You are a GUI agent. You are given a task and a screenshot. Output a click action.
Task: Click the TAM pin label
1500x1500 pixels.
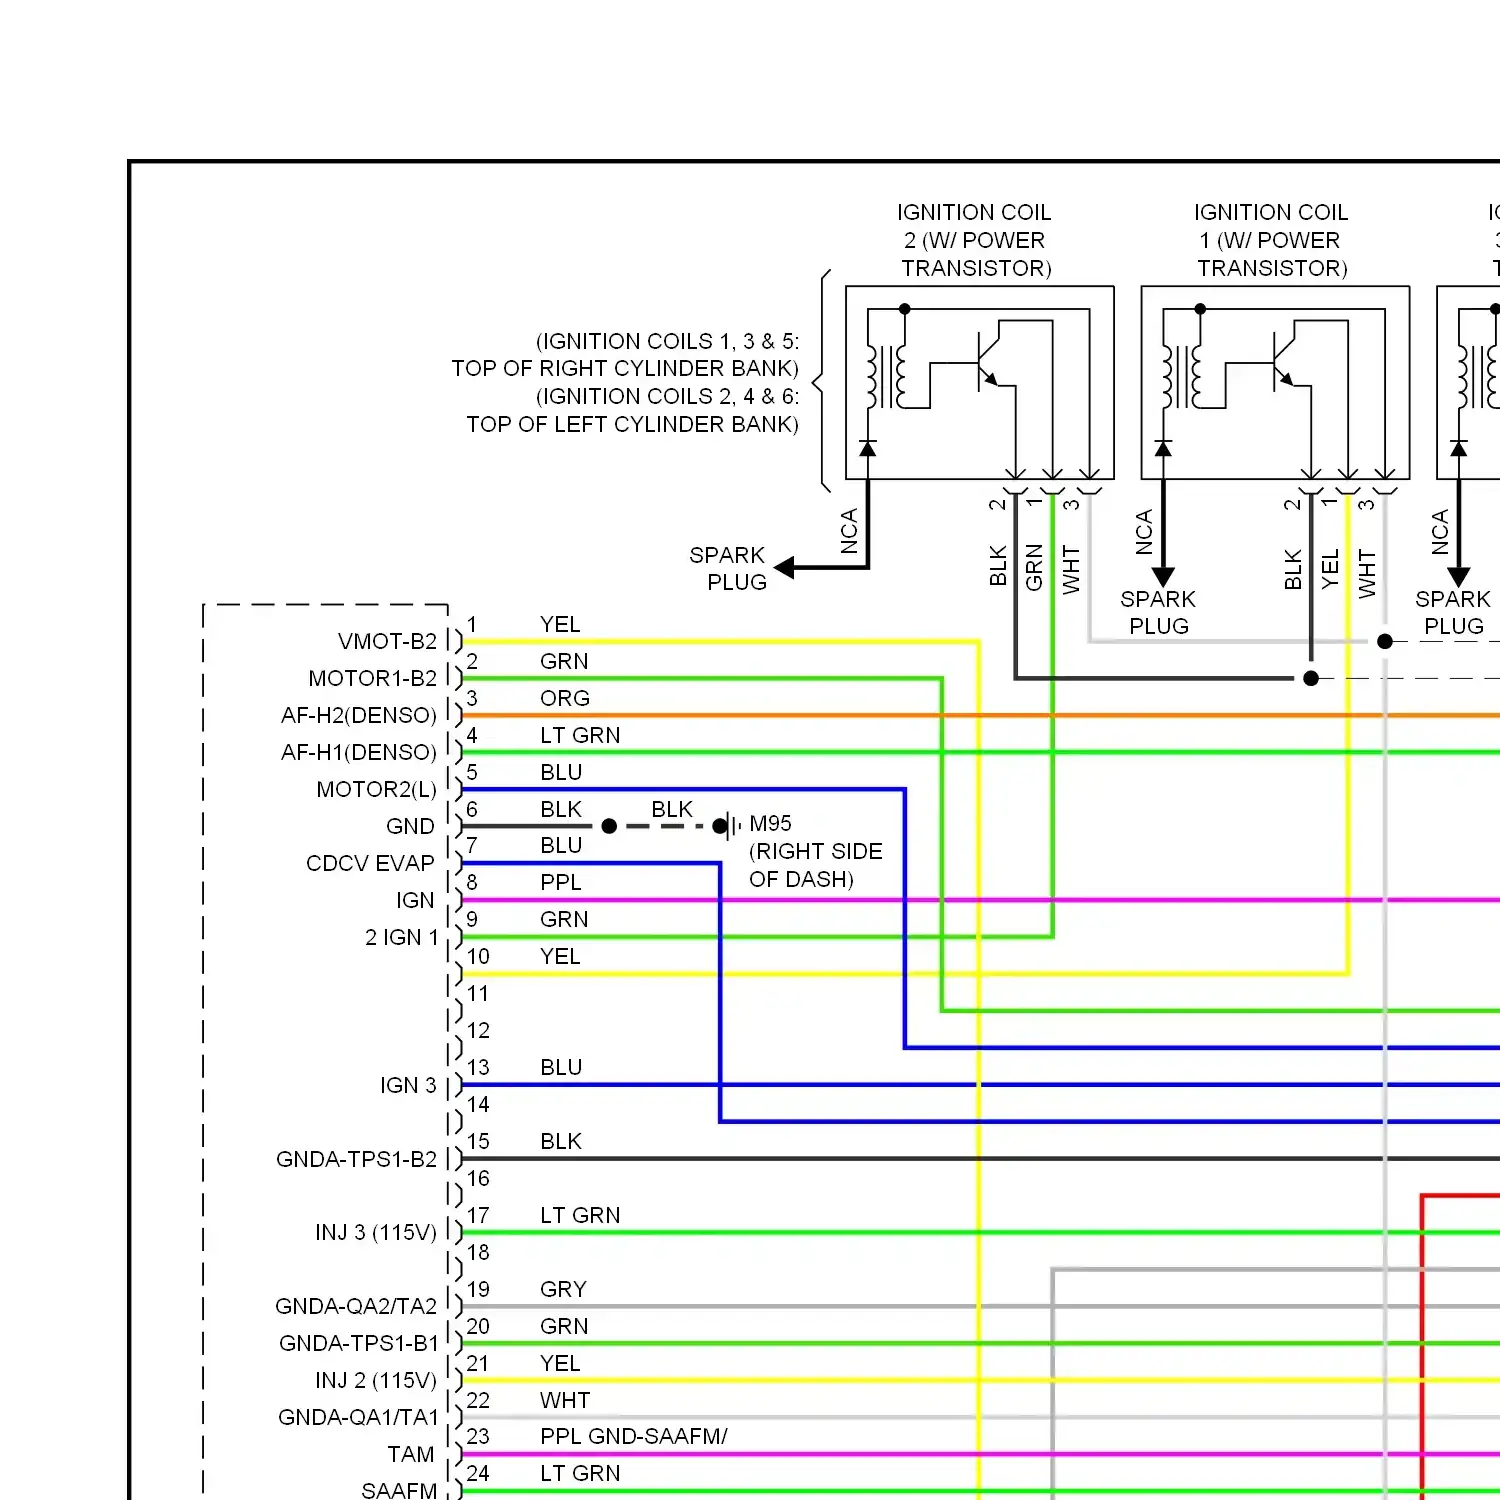tap(411, 1454)
